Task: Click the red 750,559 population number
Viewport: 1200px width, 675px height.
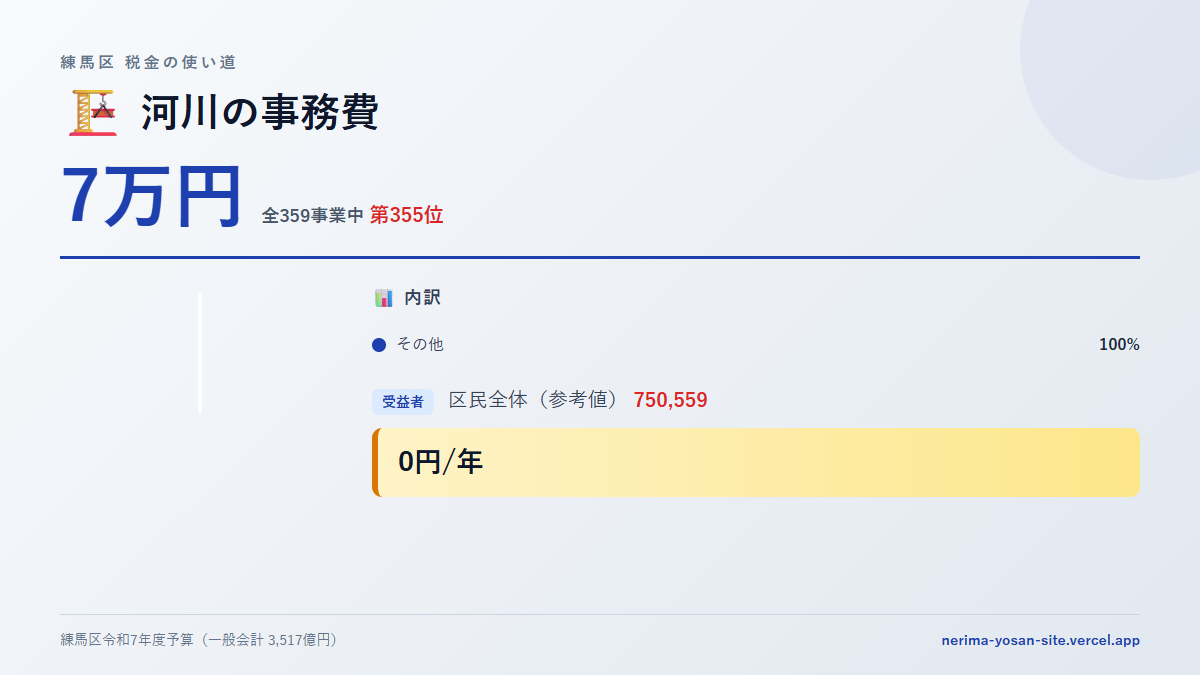Action: pos(670,400)
